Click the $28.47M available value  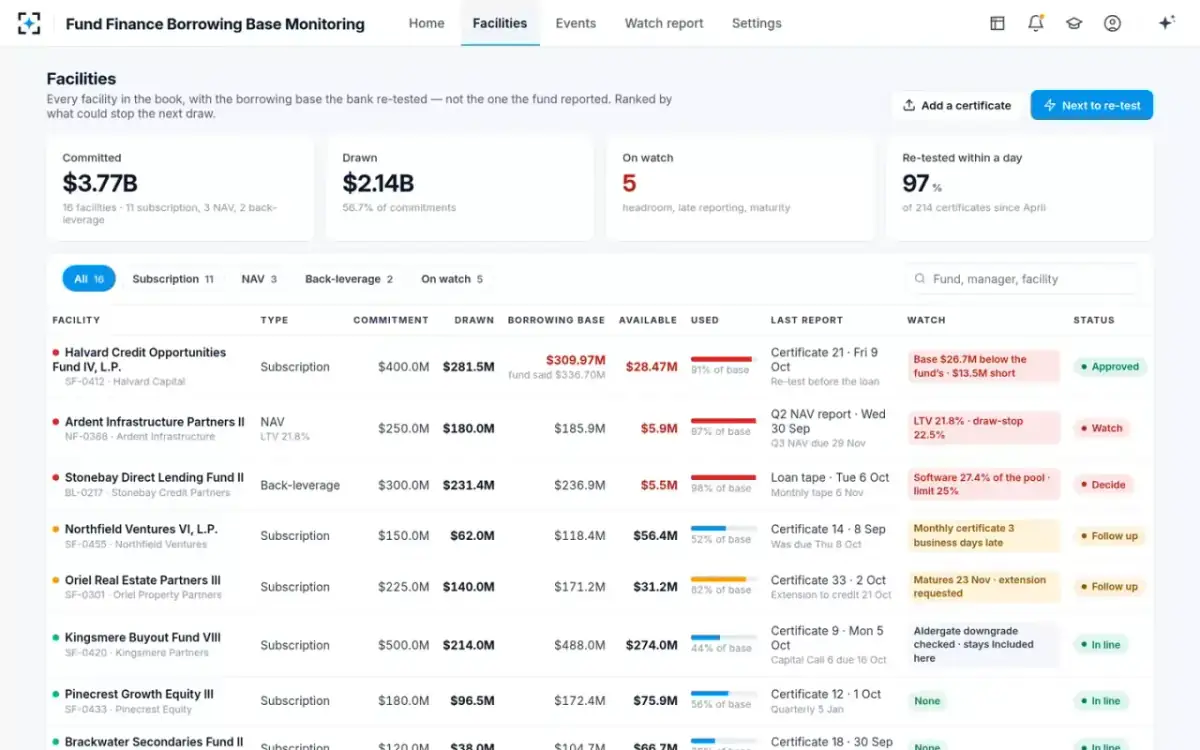tap(651, 367)
